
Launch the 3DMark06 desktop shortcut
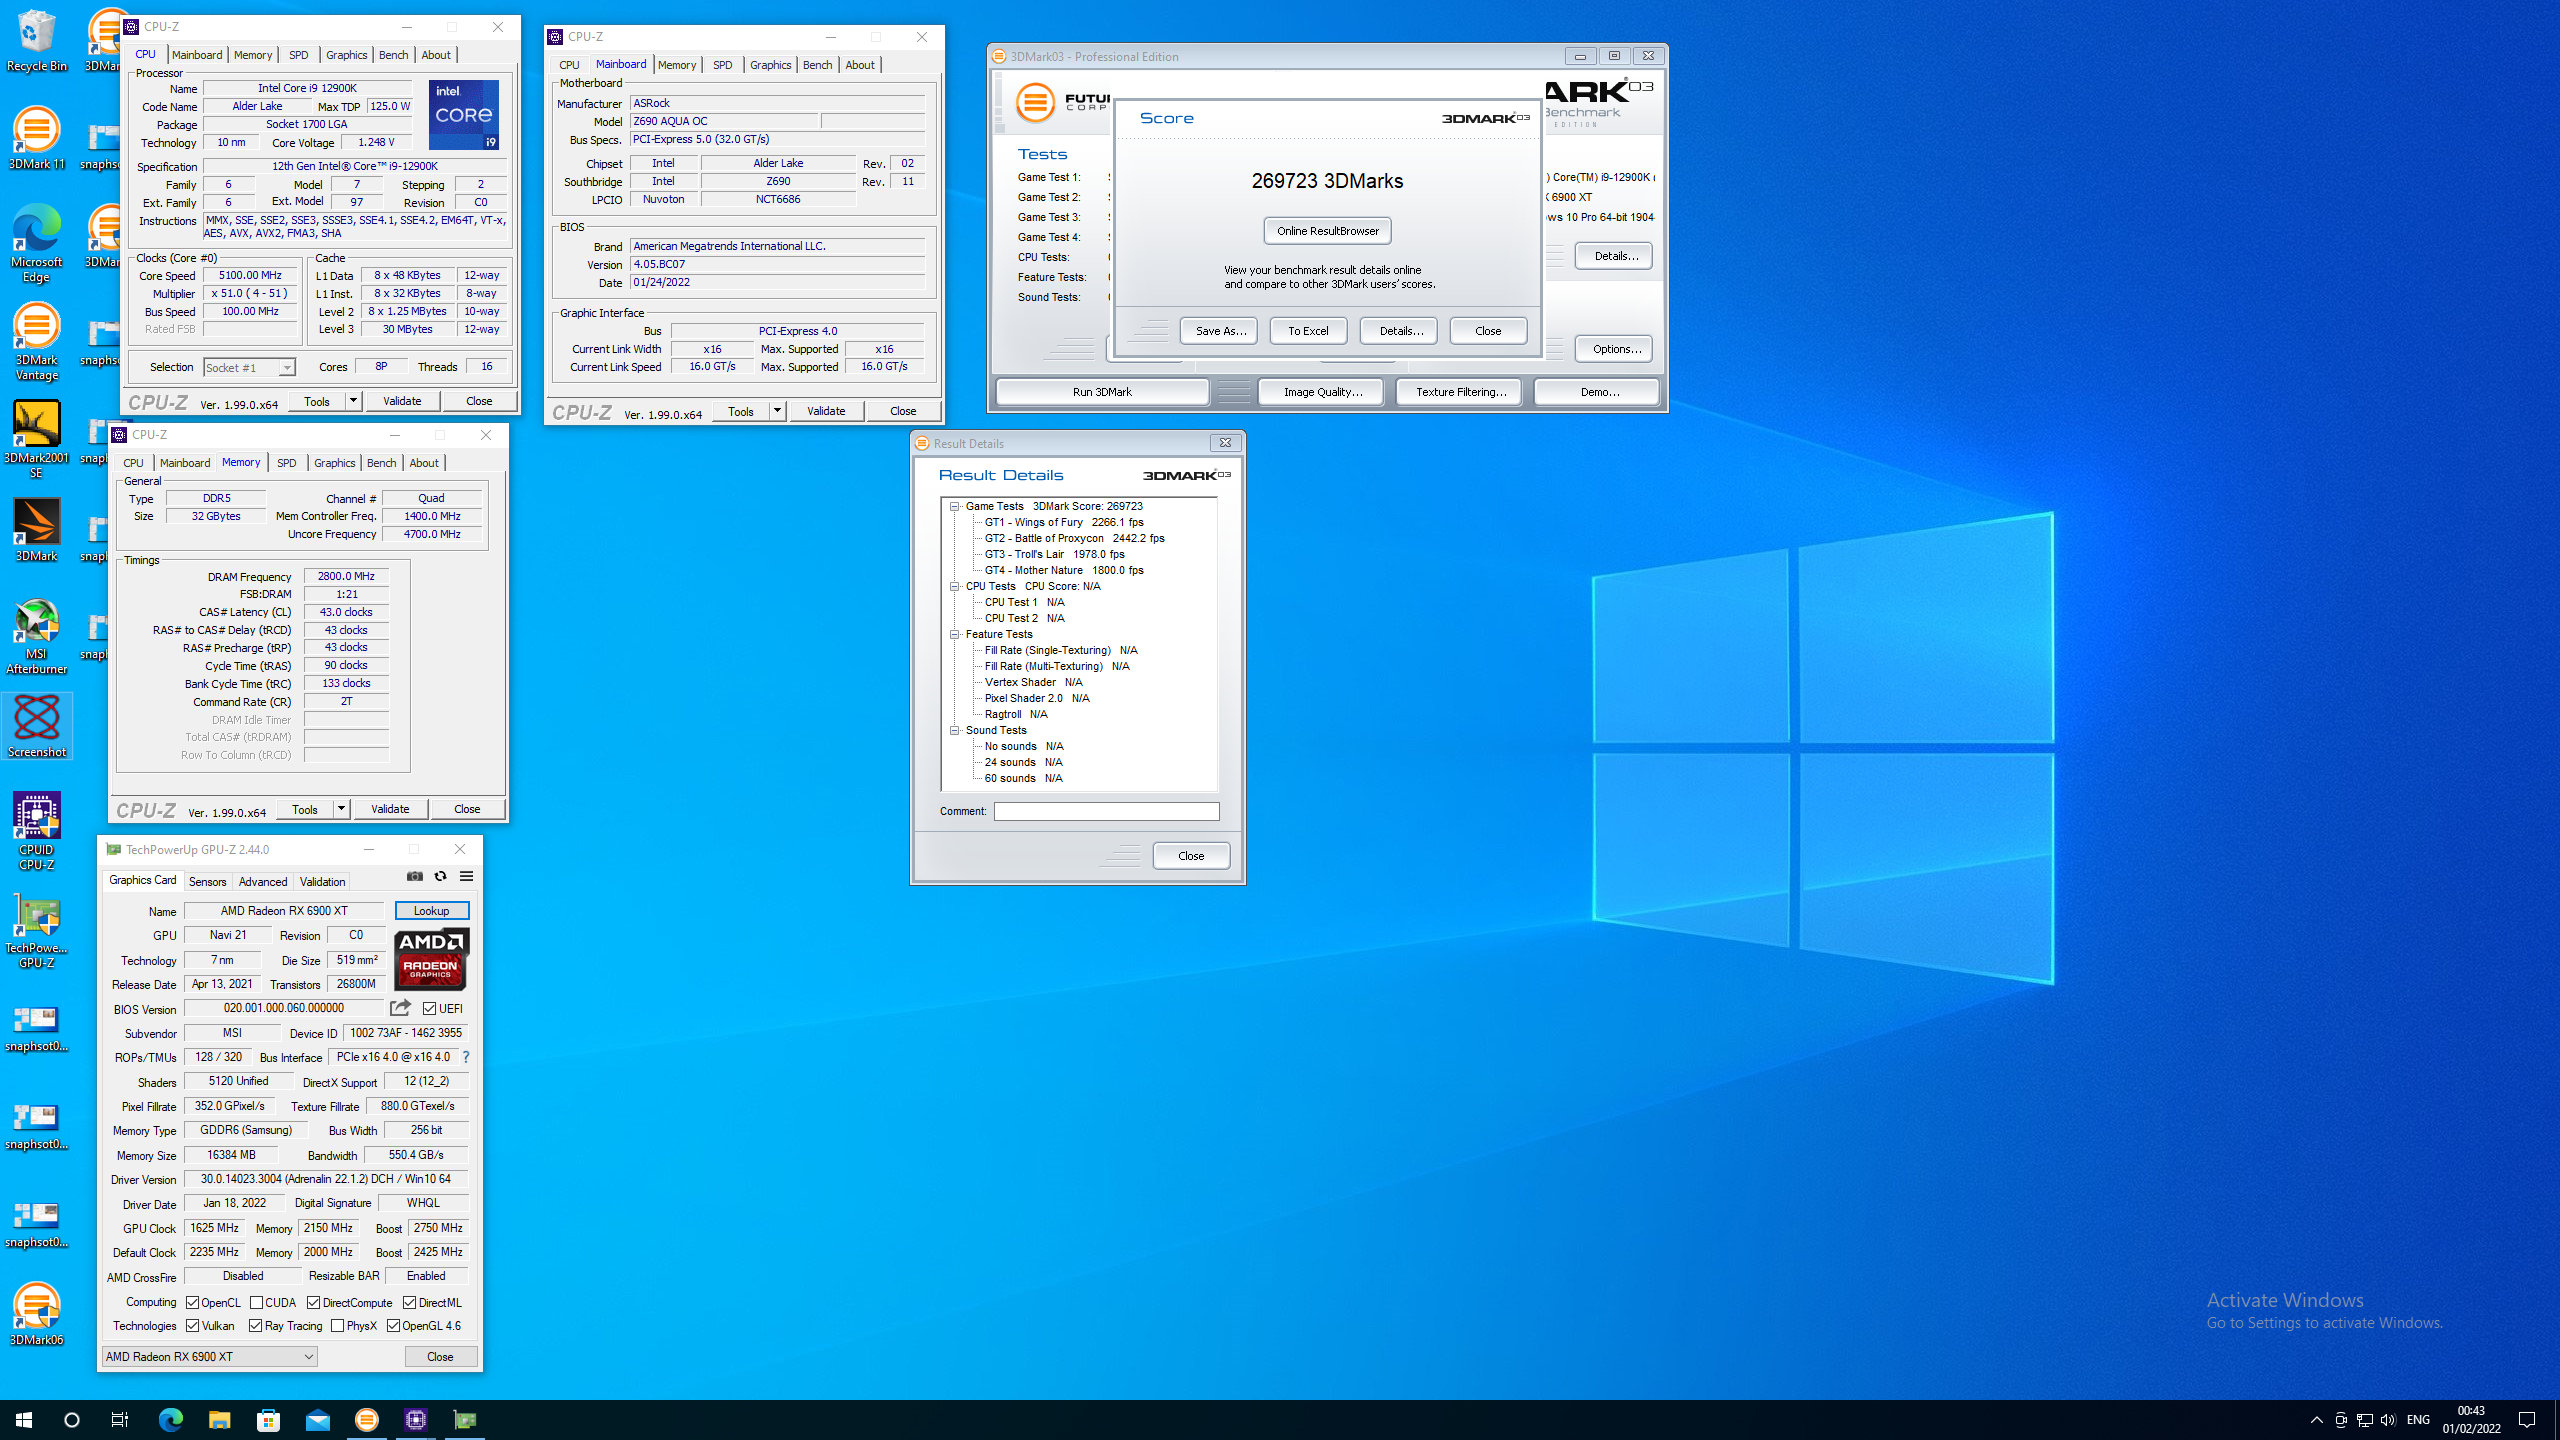click(x=36, y=1314)
